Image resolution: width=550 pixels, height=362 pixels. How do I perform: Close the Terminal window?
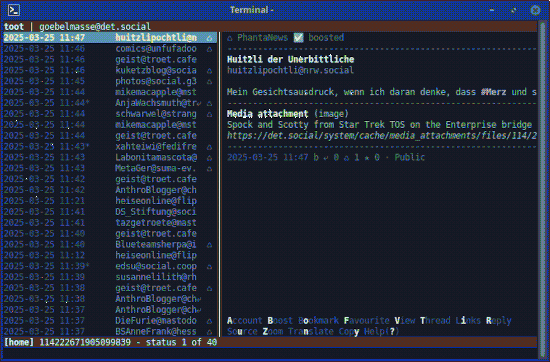point(535,10)
